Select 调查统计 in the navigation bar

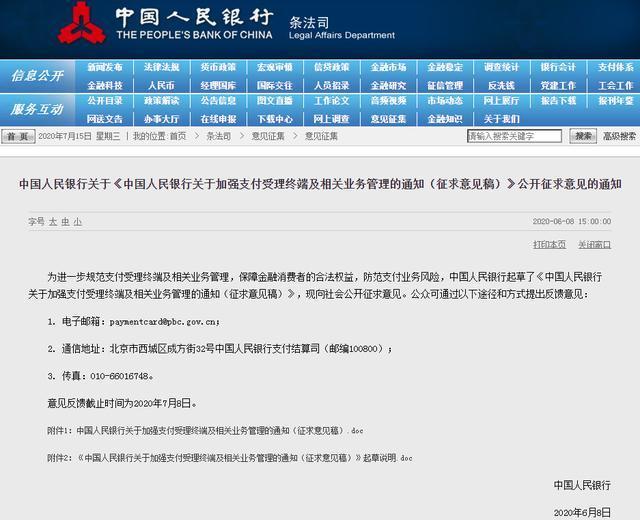click(501, 67)
